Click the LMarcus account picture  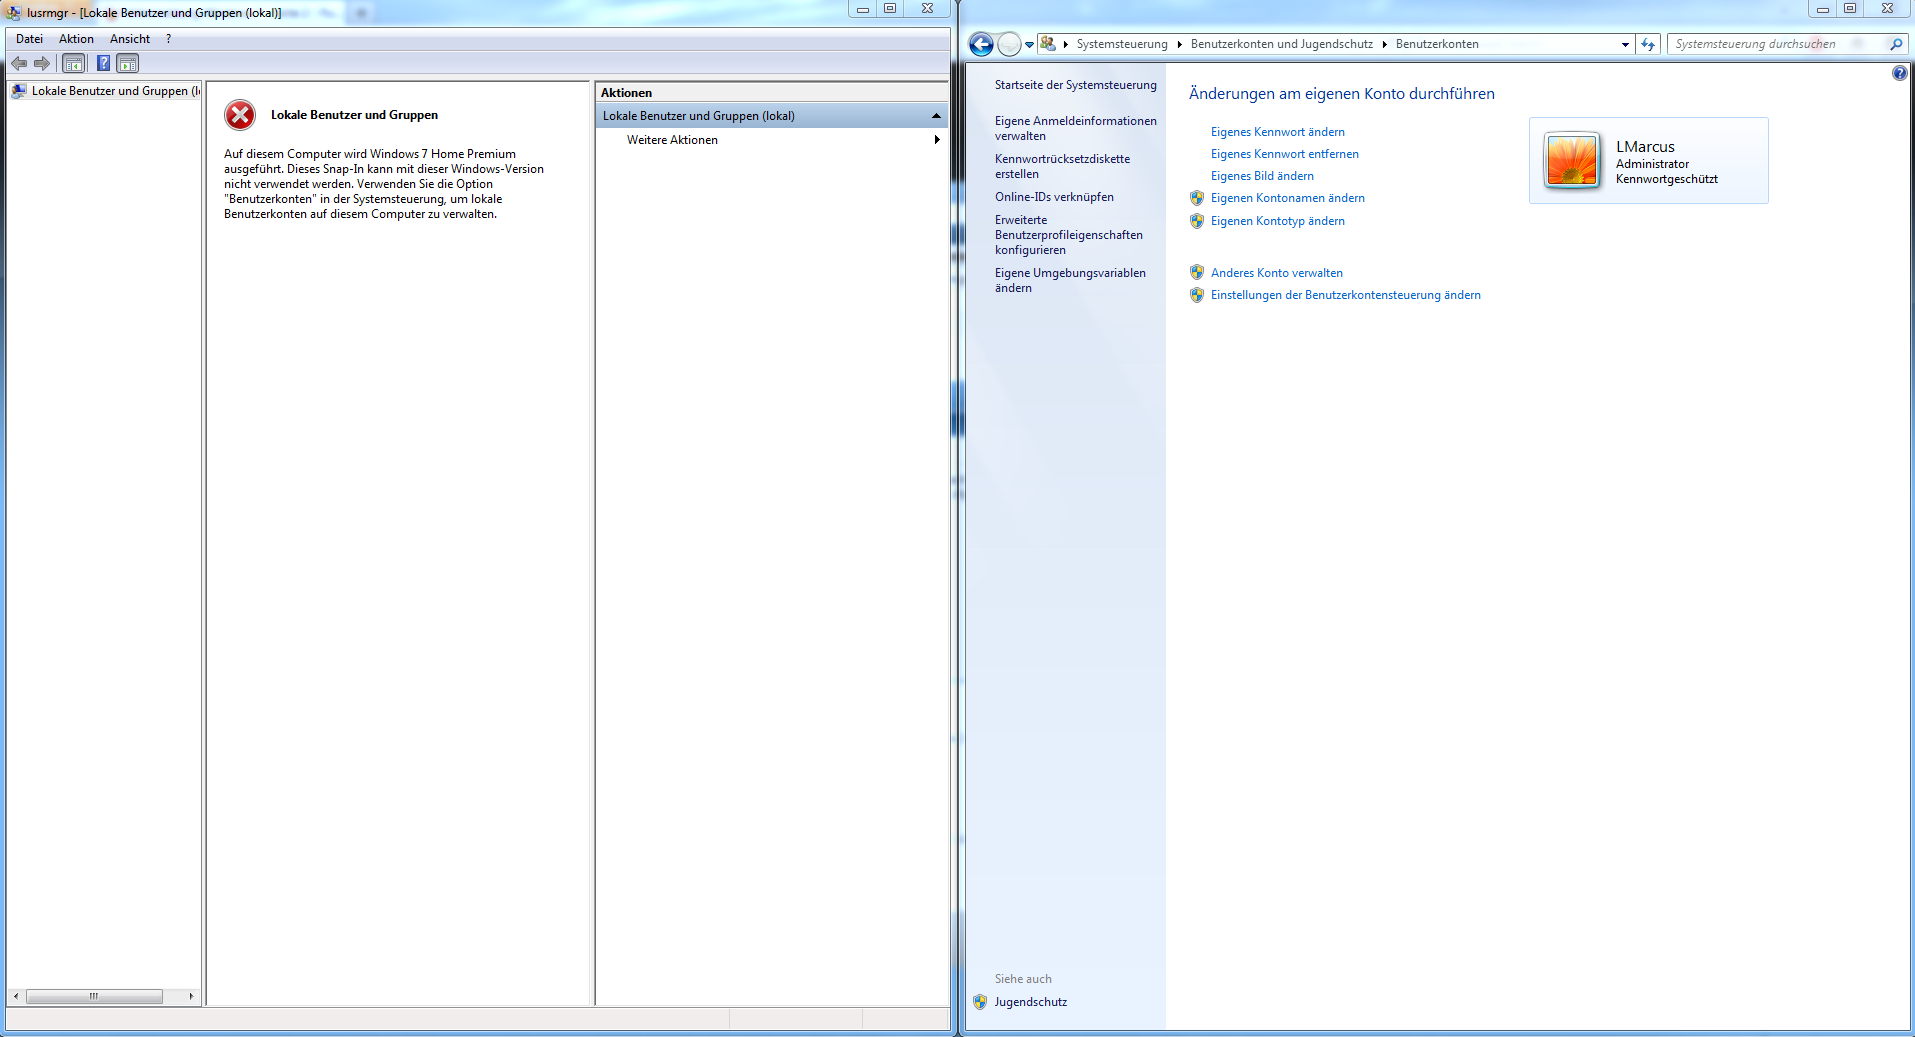pos(1572,160)
